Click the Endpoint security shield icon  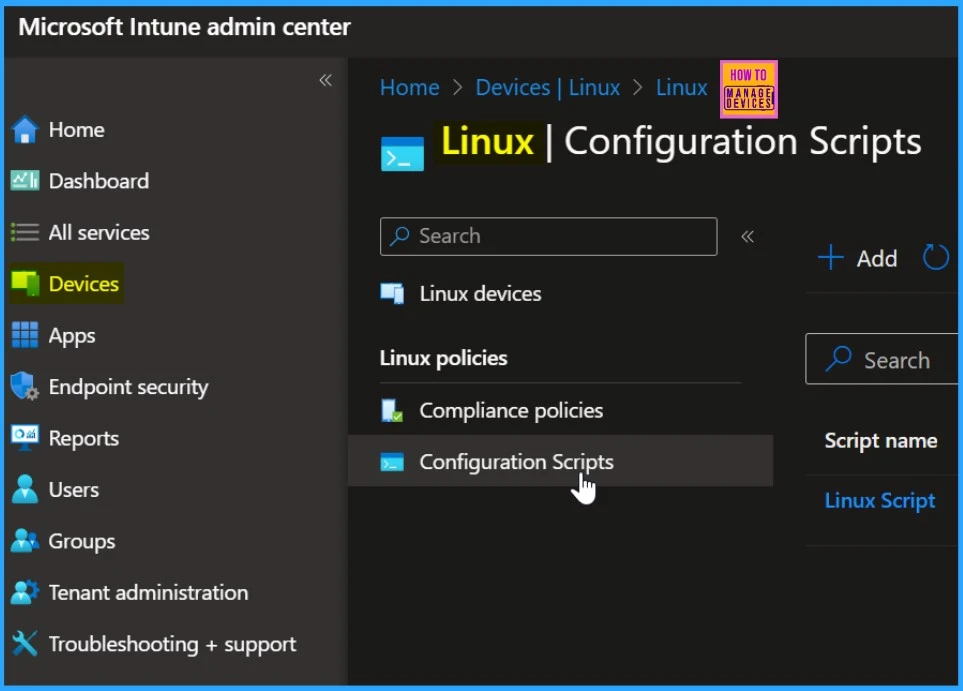[25, 386]
